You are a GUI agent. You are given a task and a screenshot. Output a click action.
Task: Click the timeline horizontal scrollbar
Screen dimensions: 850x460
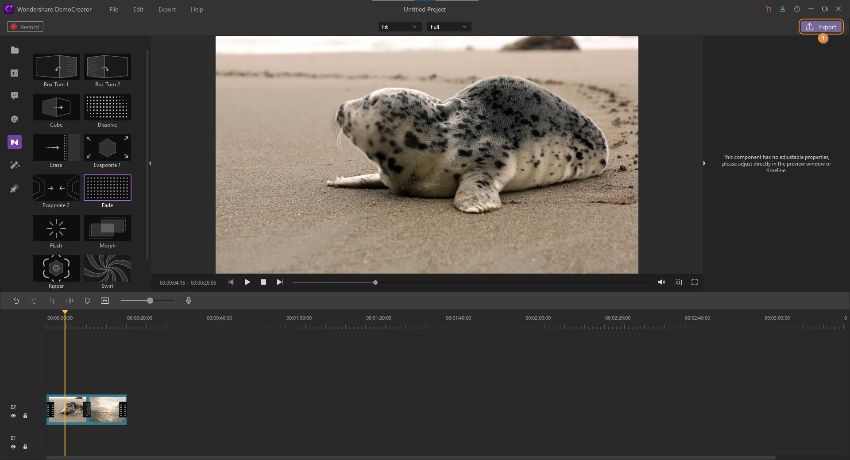coord(411,458)
